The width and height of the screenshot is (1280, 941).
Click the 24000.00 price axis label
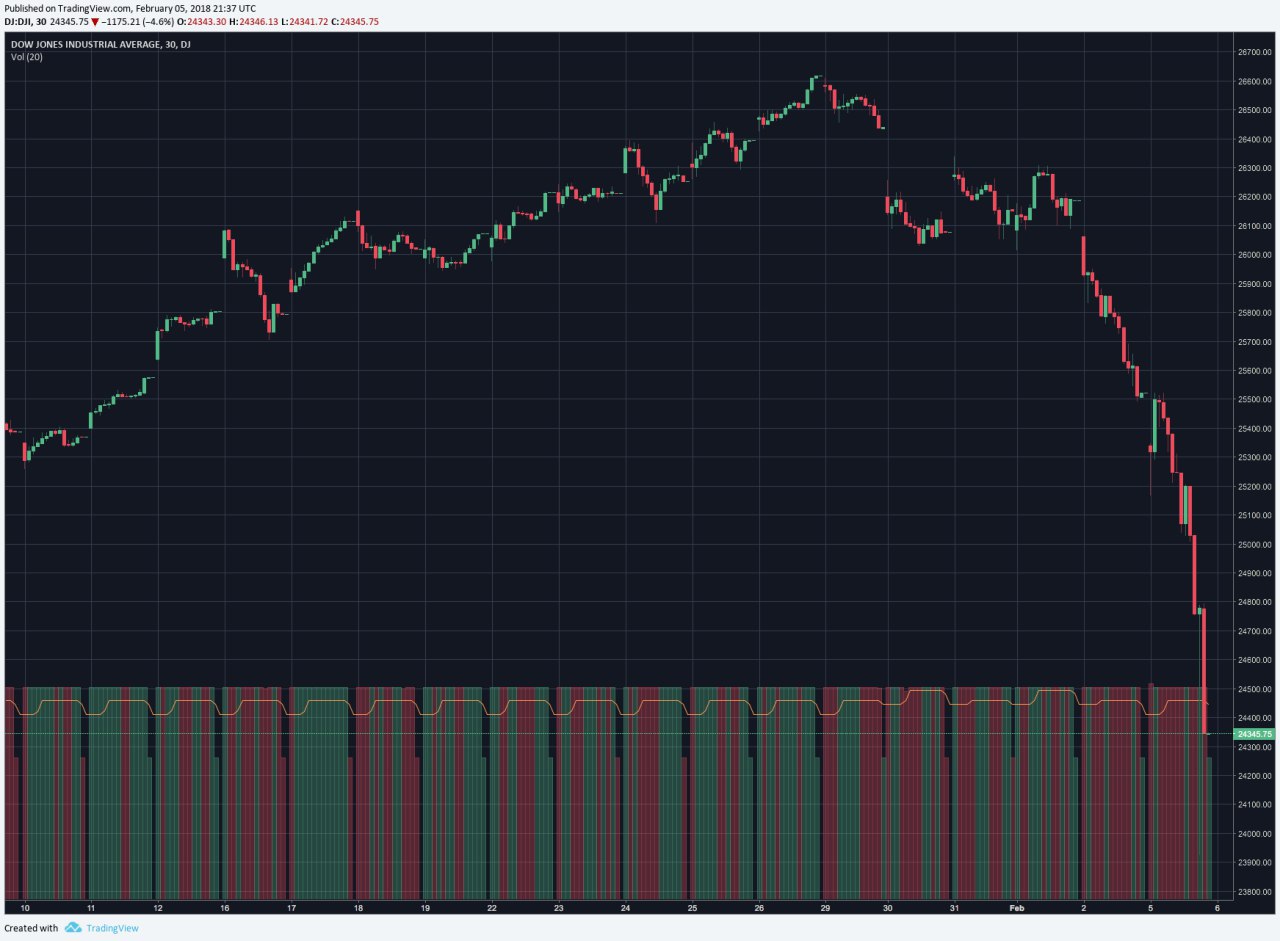[1255, 834]
